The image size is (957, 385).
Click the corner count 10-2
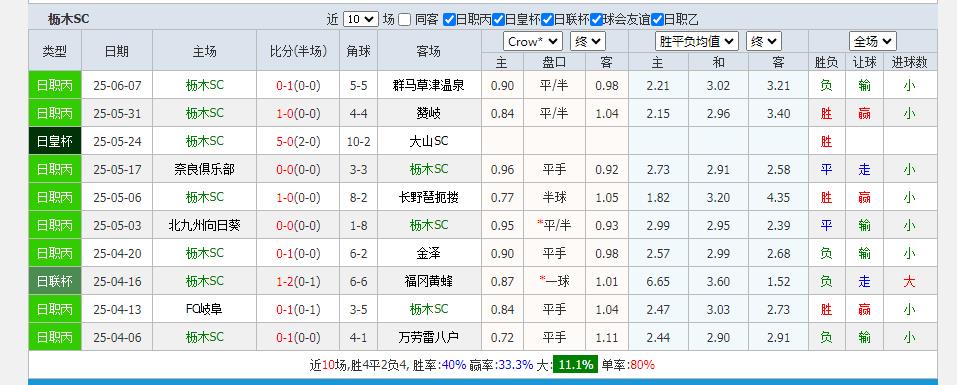coord(359,142)
